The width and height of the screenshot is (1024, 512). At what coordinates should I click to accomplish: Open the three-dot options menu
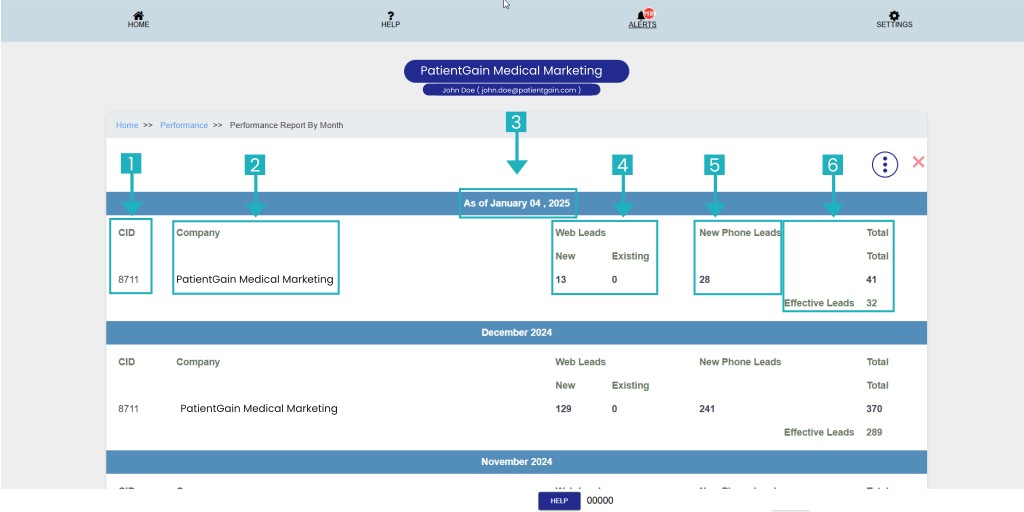pos(885,164)
